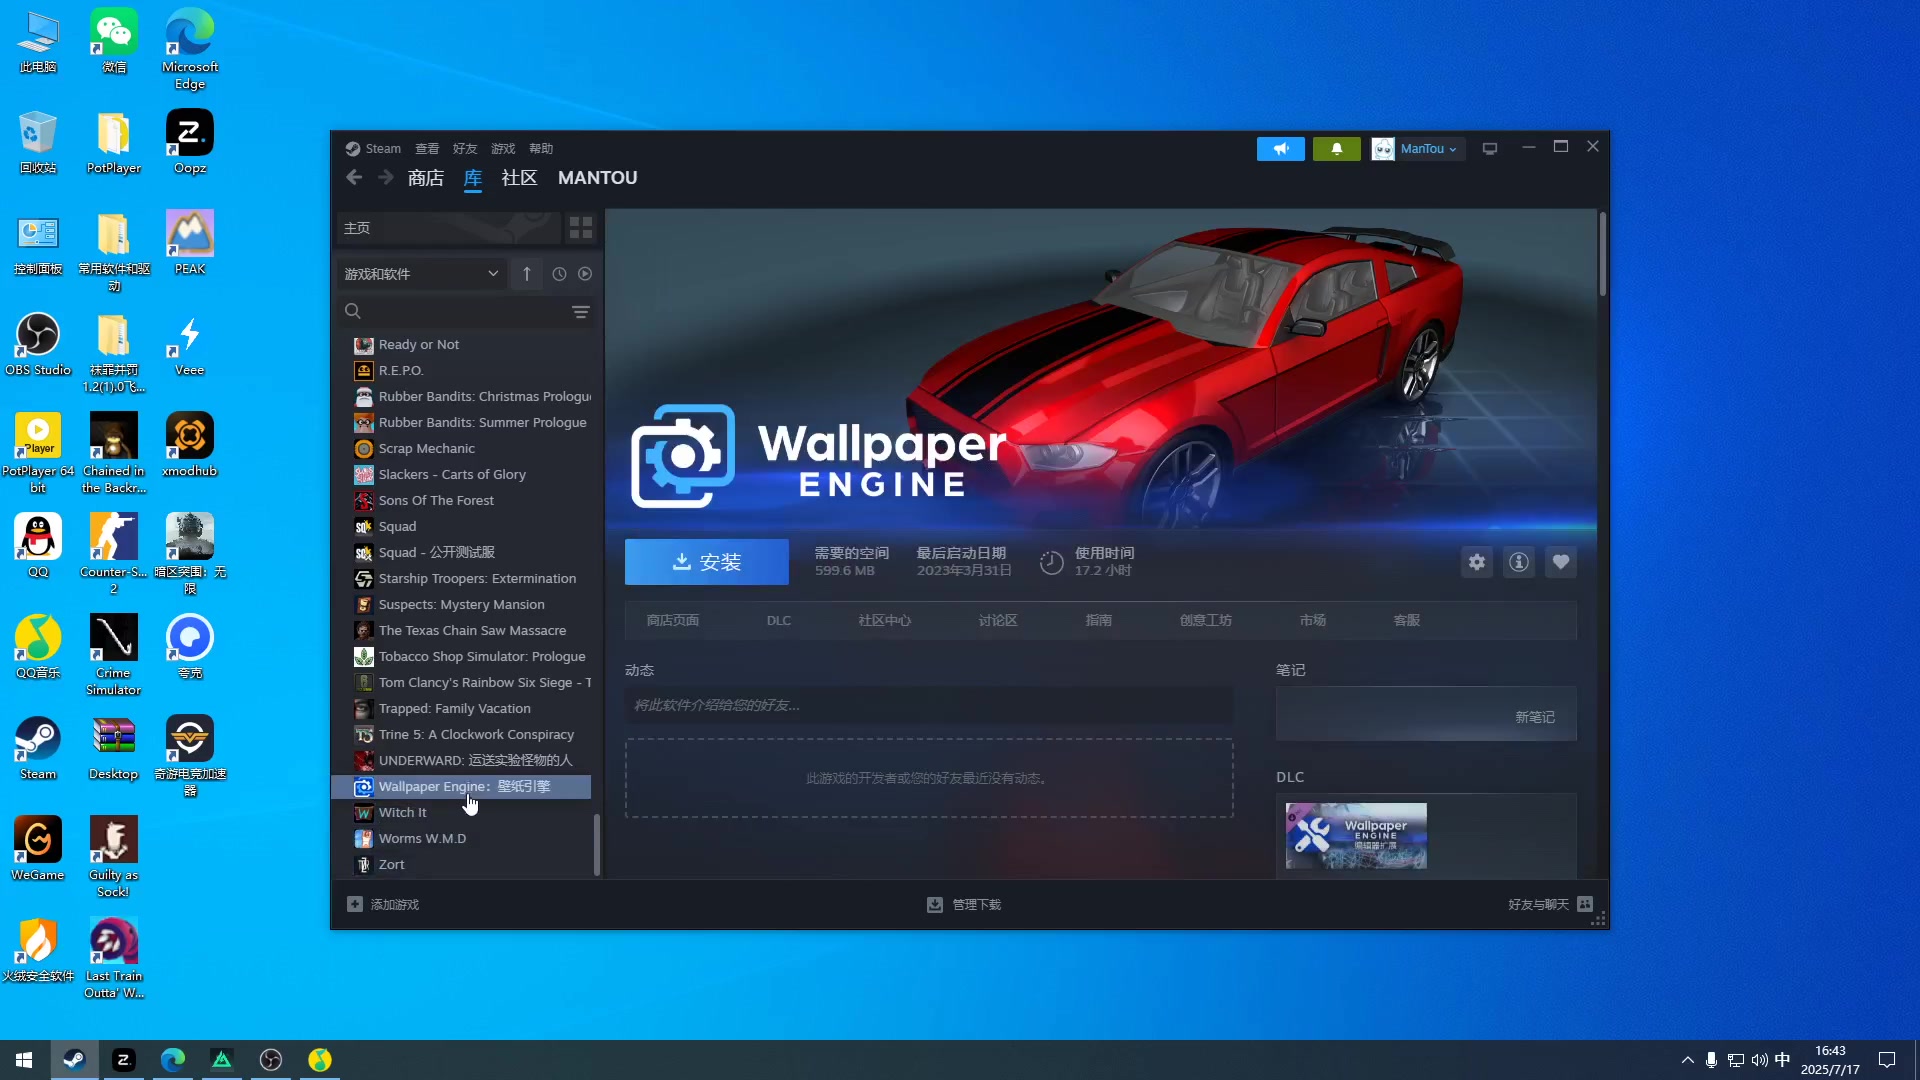Open the OBS Studio desktop icon
The width and height of the screenshot is (1920, 1080).
coord(38,345)
